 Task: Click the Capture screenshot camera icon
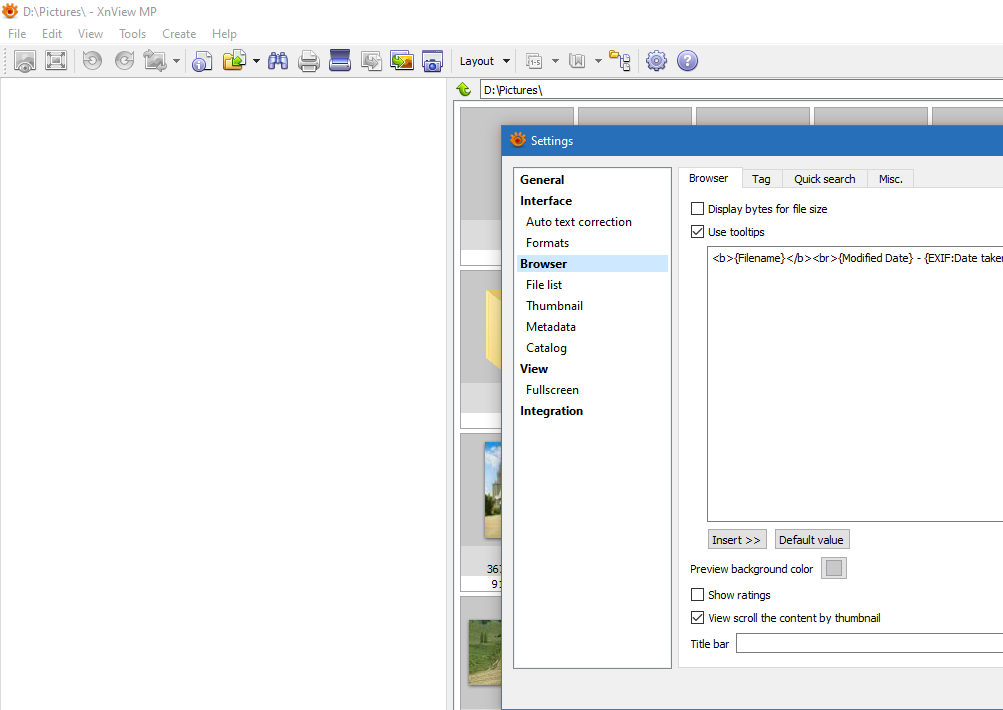432,61
